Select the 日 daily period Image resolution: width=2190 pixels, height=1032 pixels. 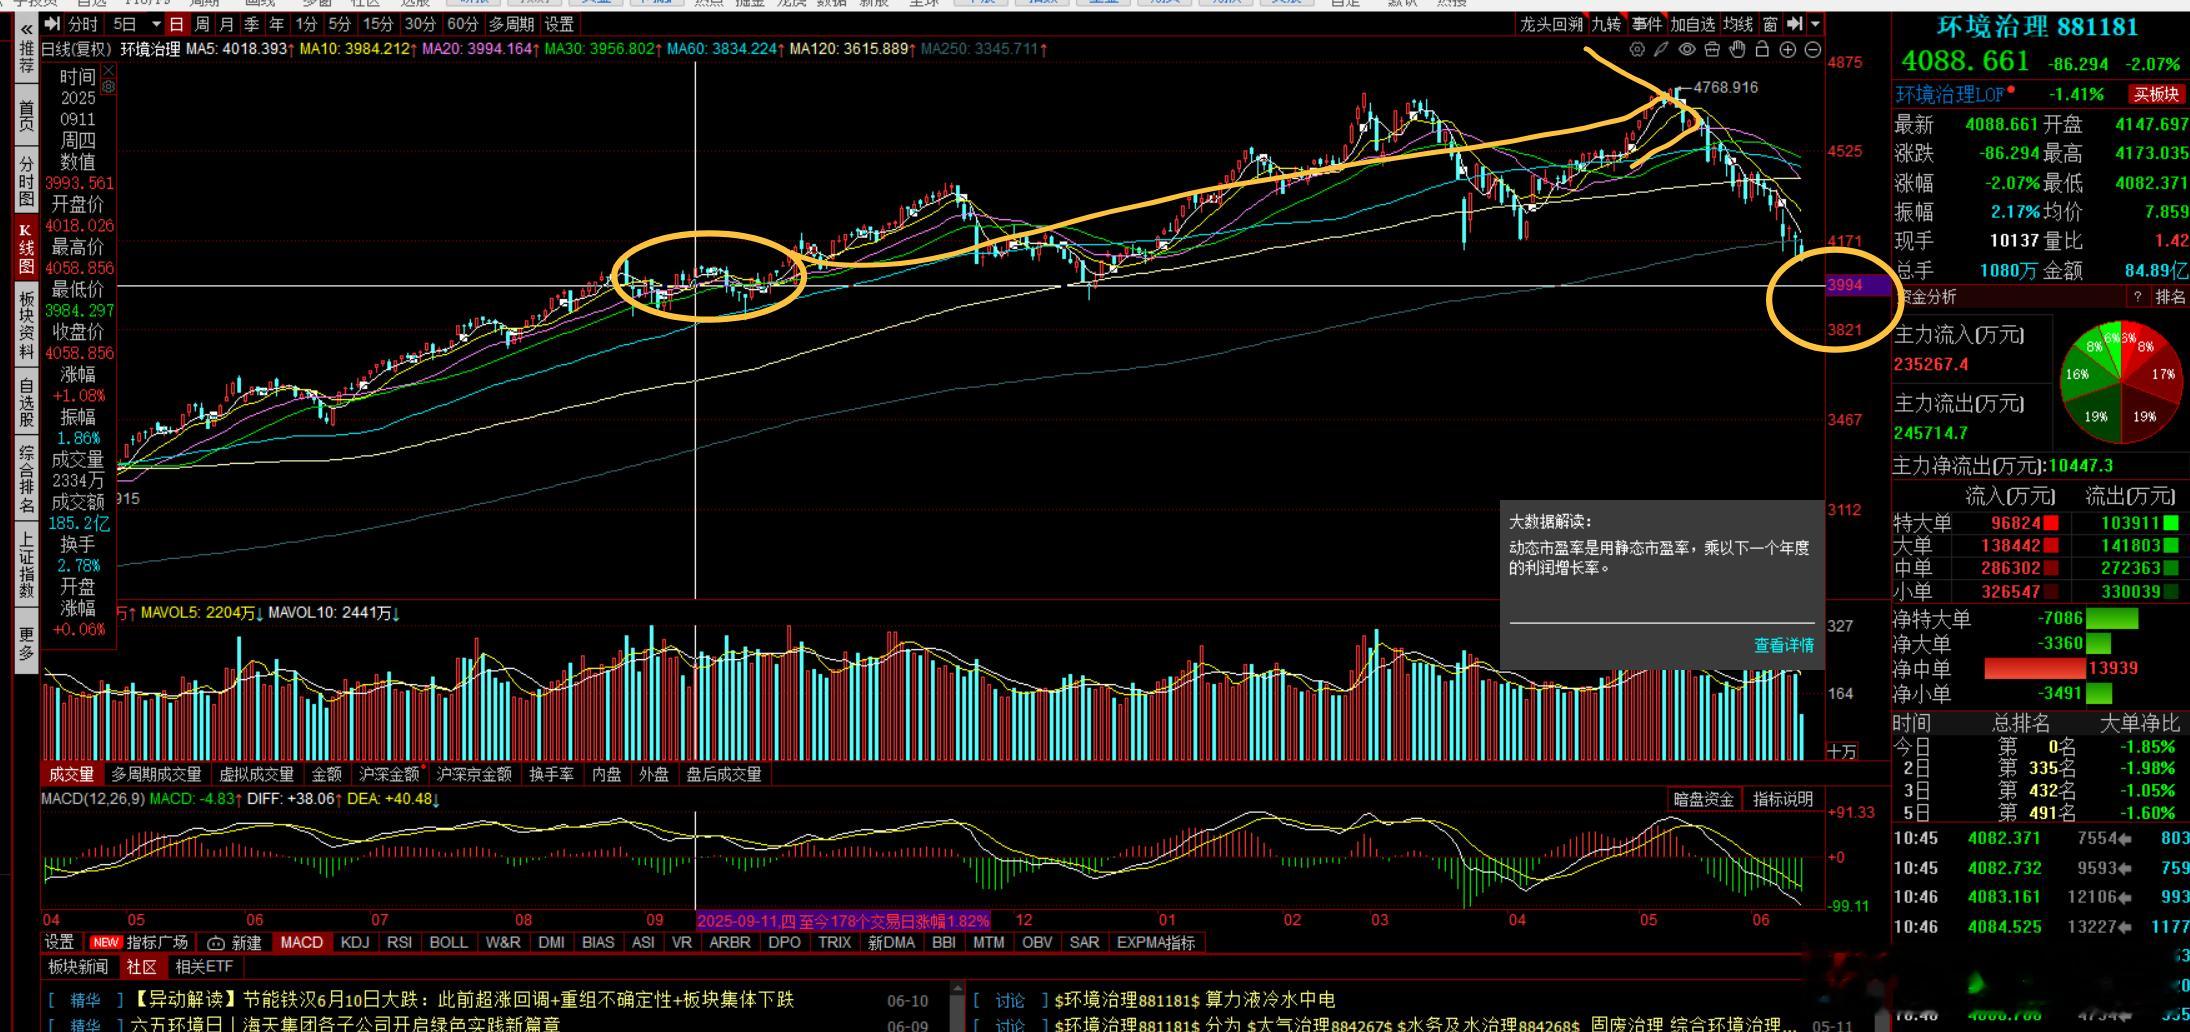point(177,24)
